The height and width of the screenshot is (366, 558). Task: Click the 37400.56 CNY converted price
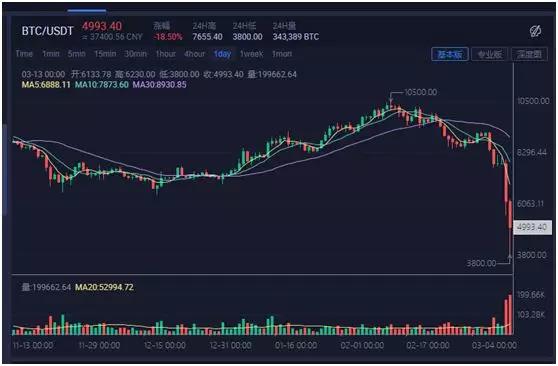[x=112, y=37]
